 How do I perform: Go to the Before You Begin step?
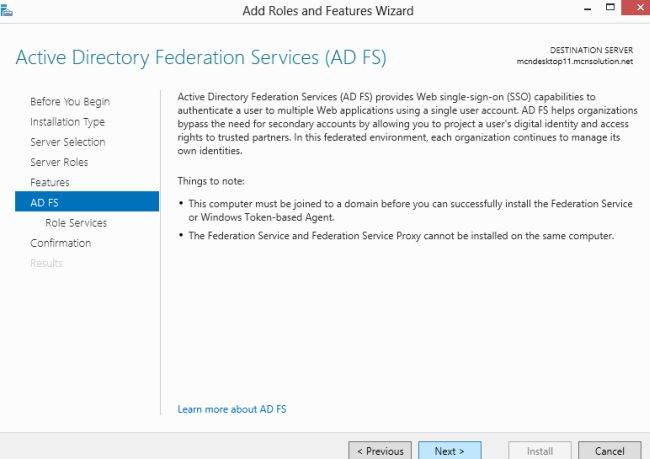70,102
